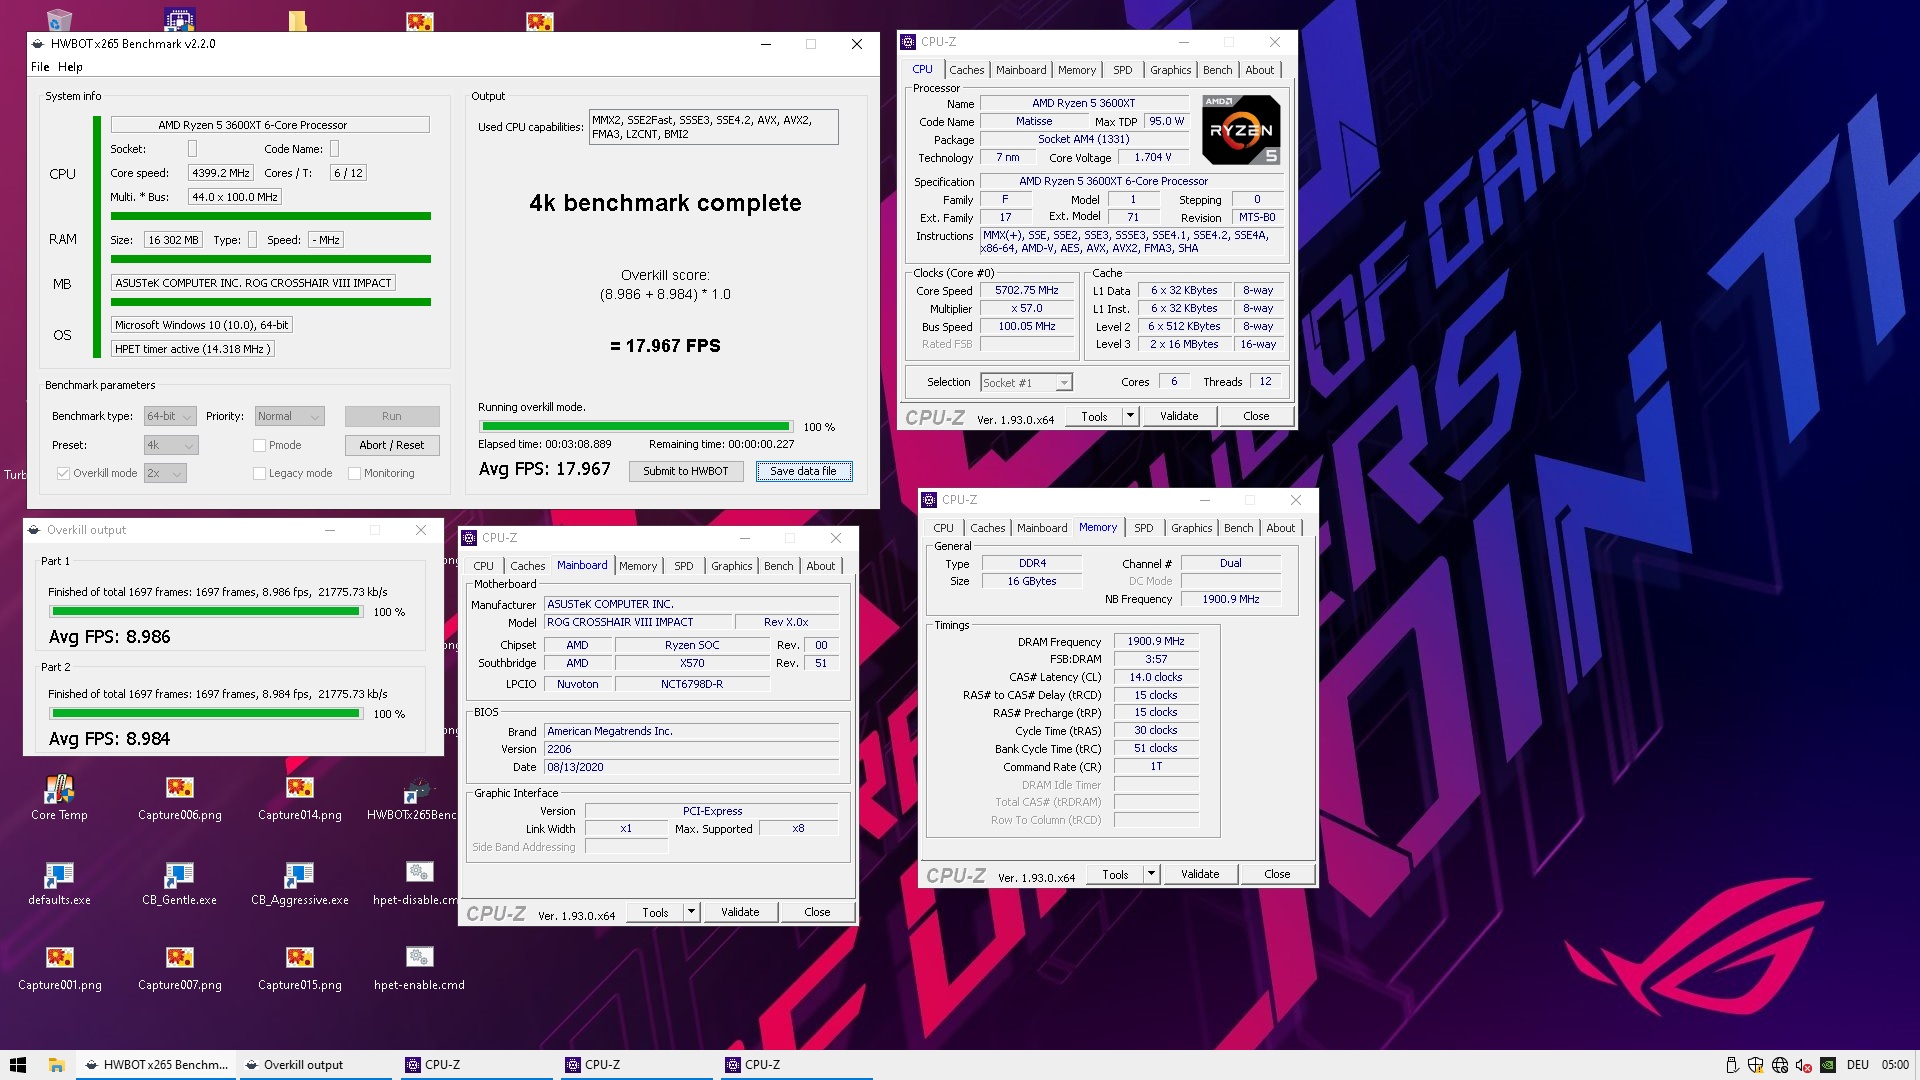Select defaults.exe on the desktop
The height and width of the screenshot is (1080, 1920).
point(59,882)
